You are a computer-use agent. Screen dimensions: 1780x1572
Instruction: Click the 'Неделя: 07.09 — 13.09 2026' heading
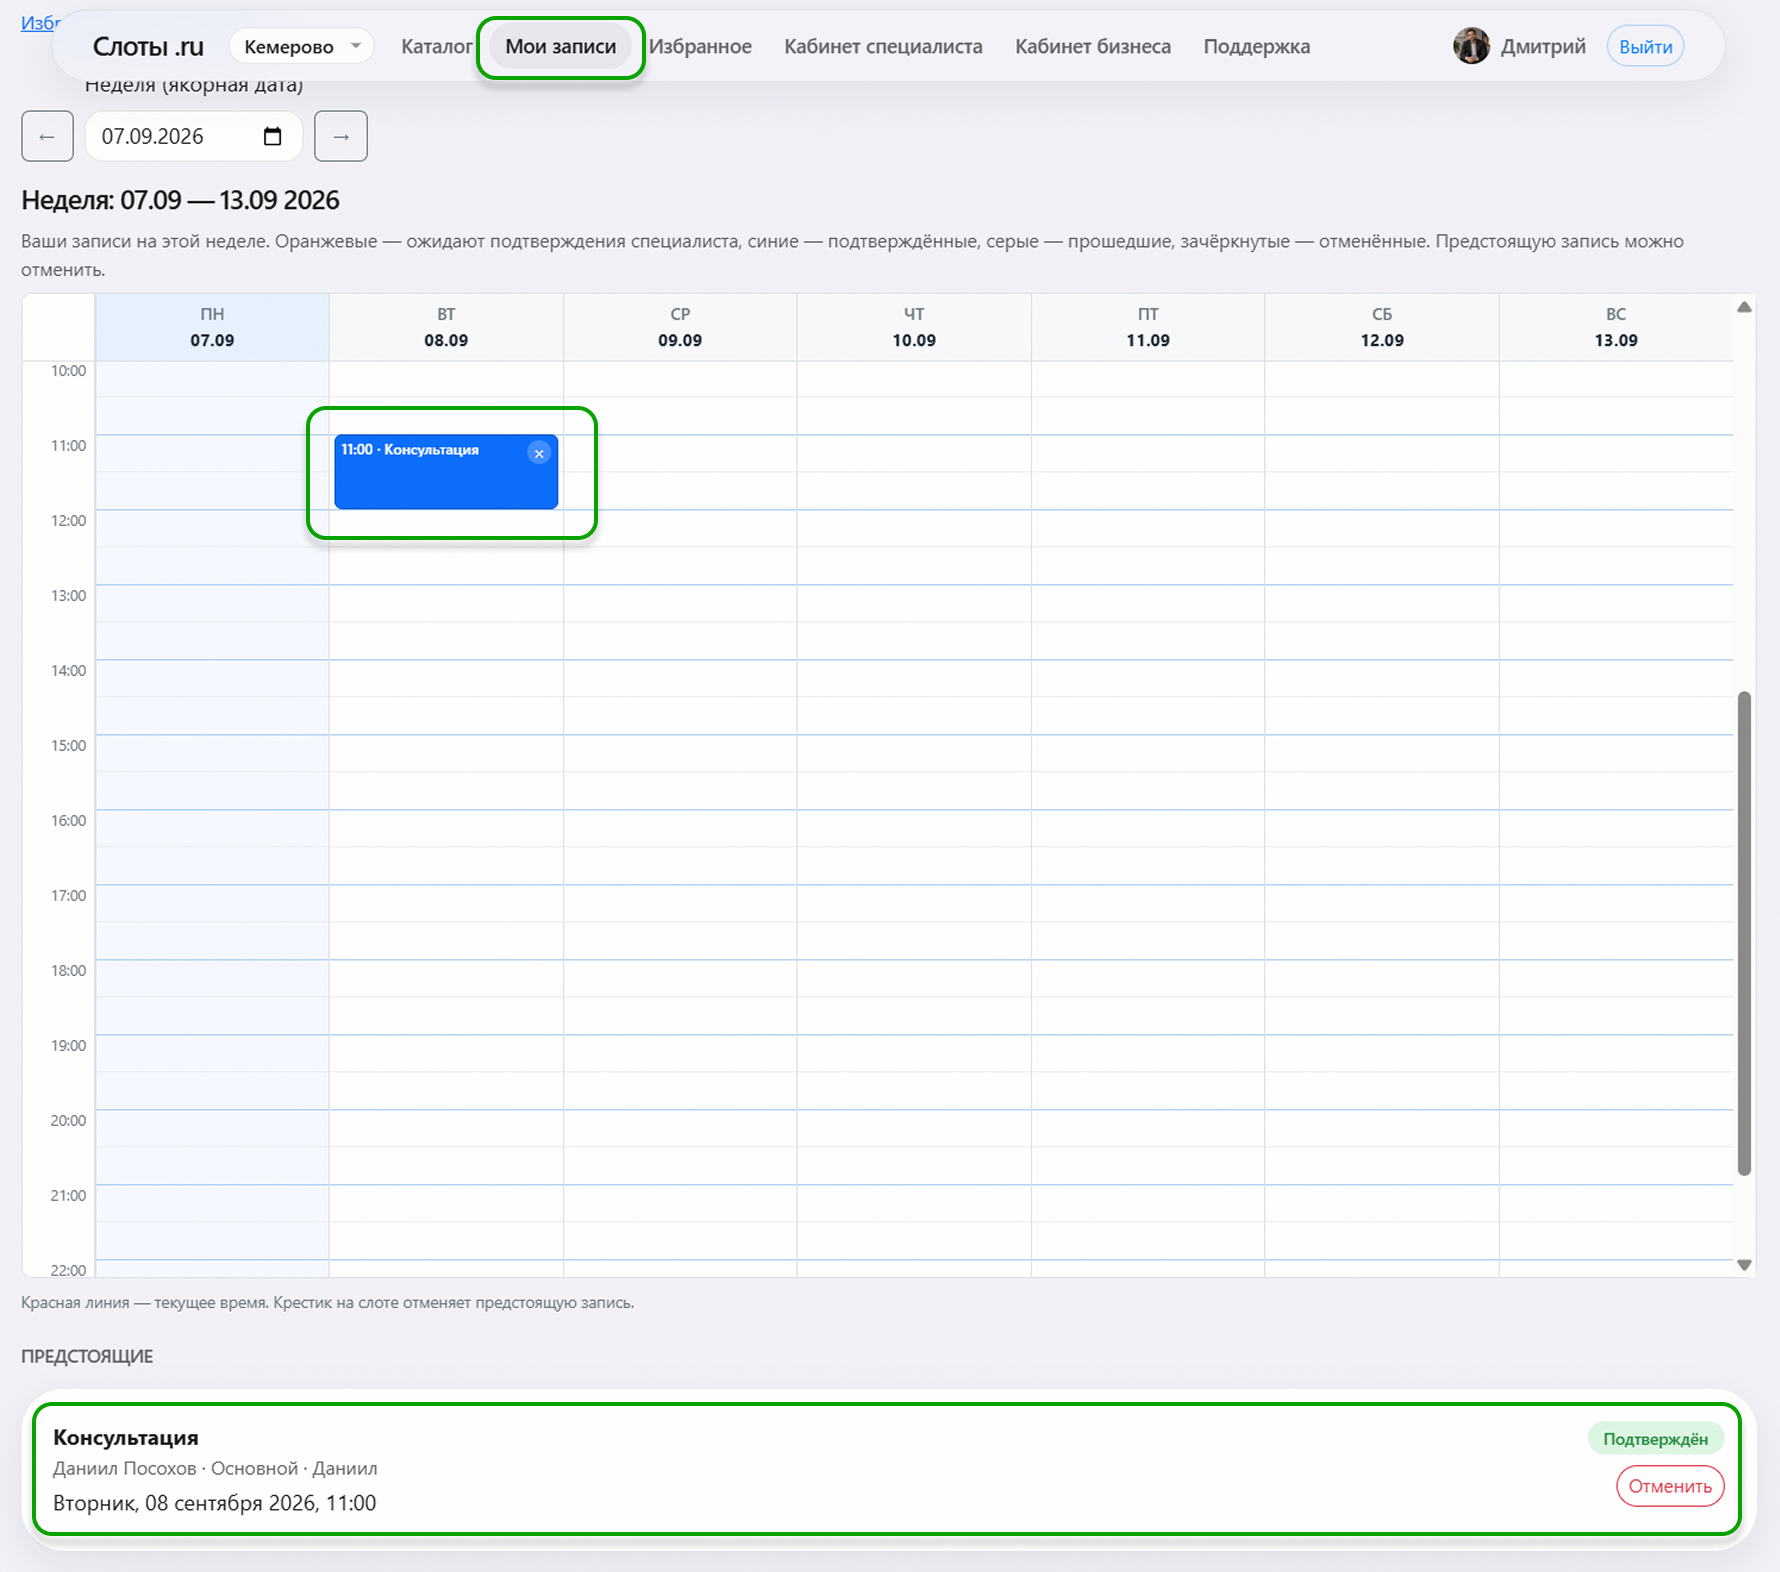[180, 200]
